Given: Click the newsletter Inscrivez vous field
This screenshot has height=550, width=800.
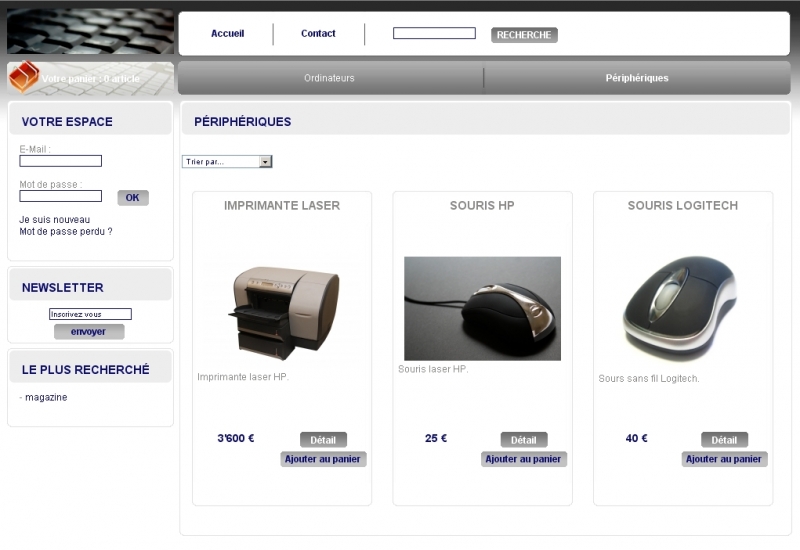Looking at the screenshot, I should tap(90, 314).
